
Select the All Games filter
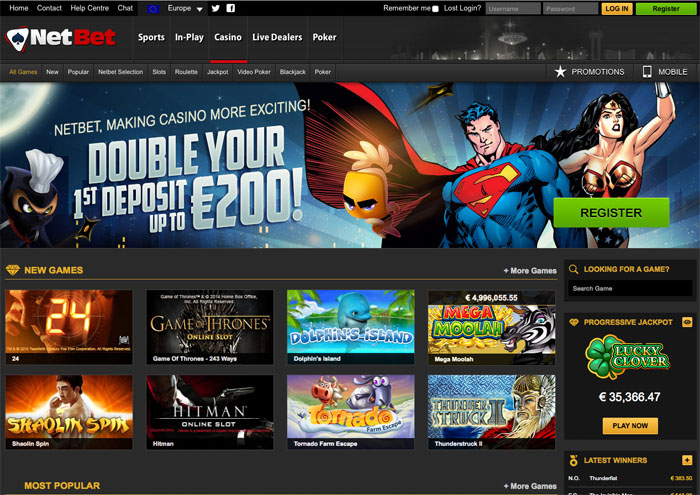pyautogui.click(x=23, y=72)
